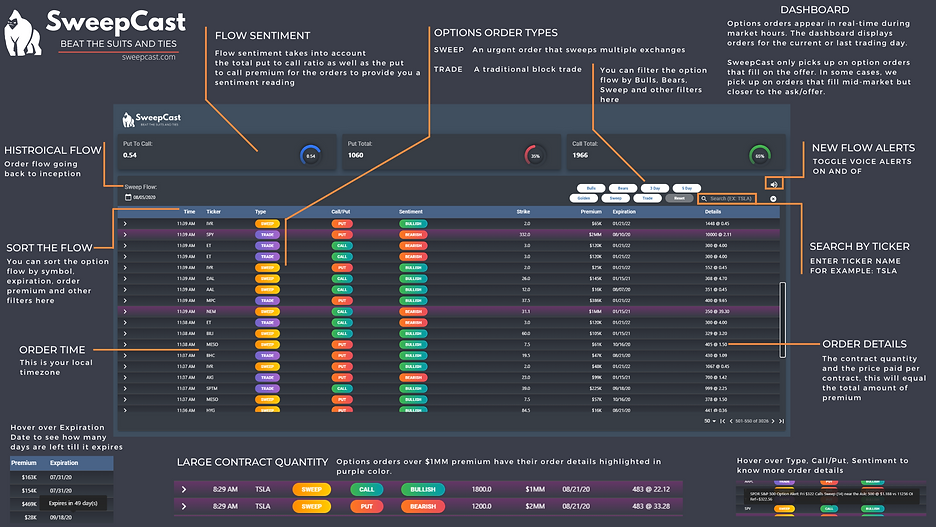
Task: Toggle the Sweep filter pill
Action: point(615,198)
